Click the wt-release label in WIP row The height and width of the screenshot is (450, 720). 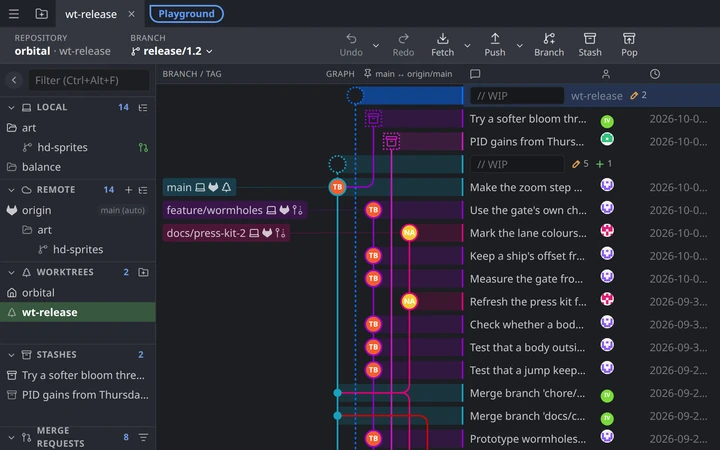coord(596,96)
